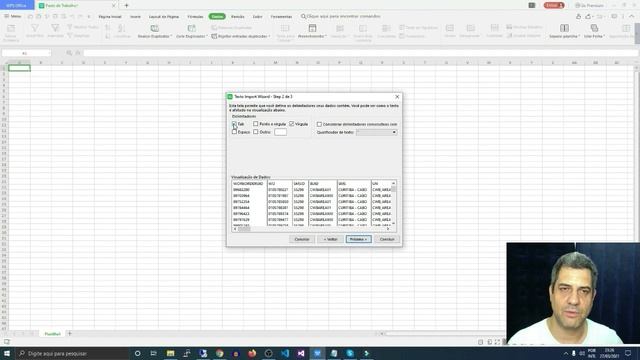Open the Exibir ribbon tab
Image resolution: width=640 pixels, height=360 pixels.
(x=258, y=17)
